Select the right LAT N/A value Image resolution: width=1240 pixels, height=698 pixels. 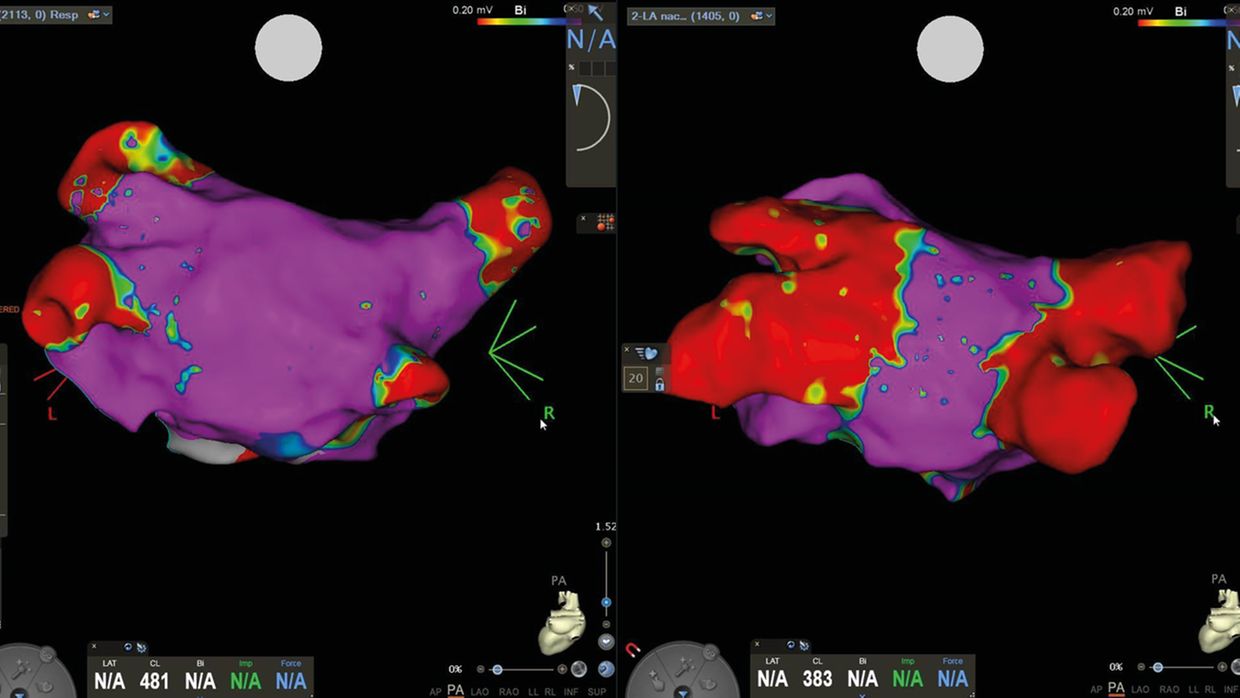(x=771, y=679)
